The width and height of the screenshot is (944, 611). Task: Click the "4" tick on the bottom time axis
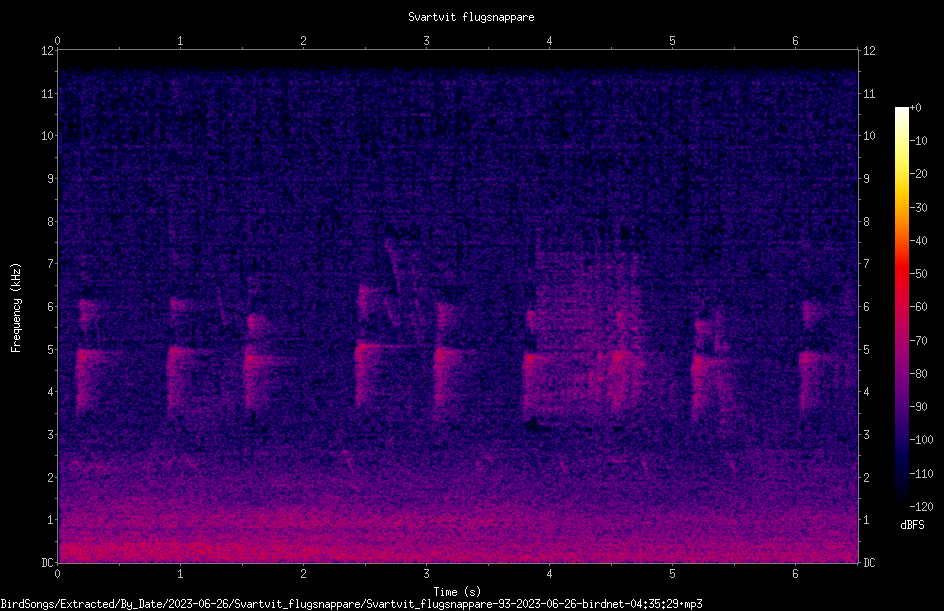point(549,574)
